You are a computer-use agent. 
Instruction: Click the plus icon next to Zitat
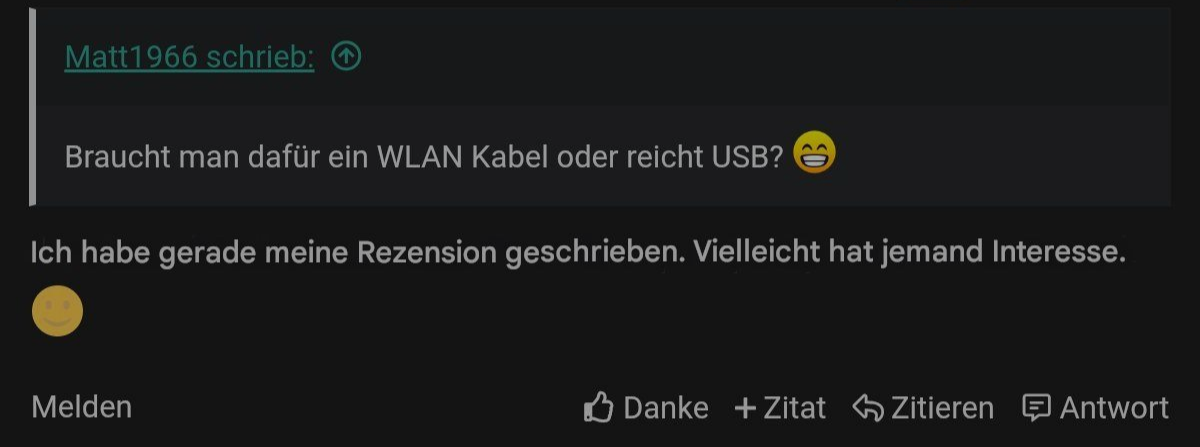745,408
